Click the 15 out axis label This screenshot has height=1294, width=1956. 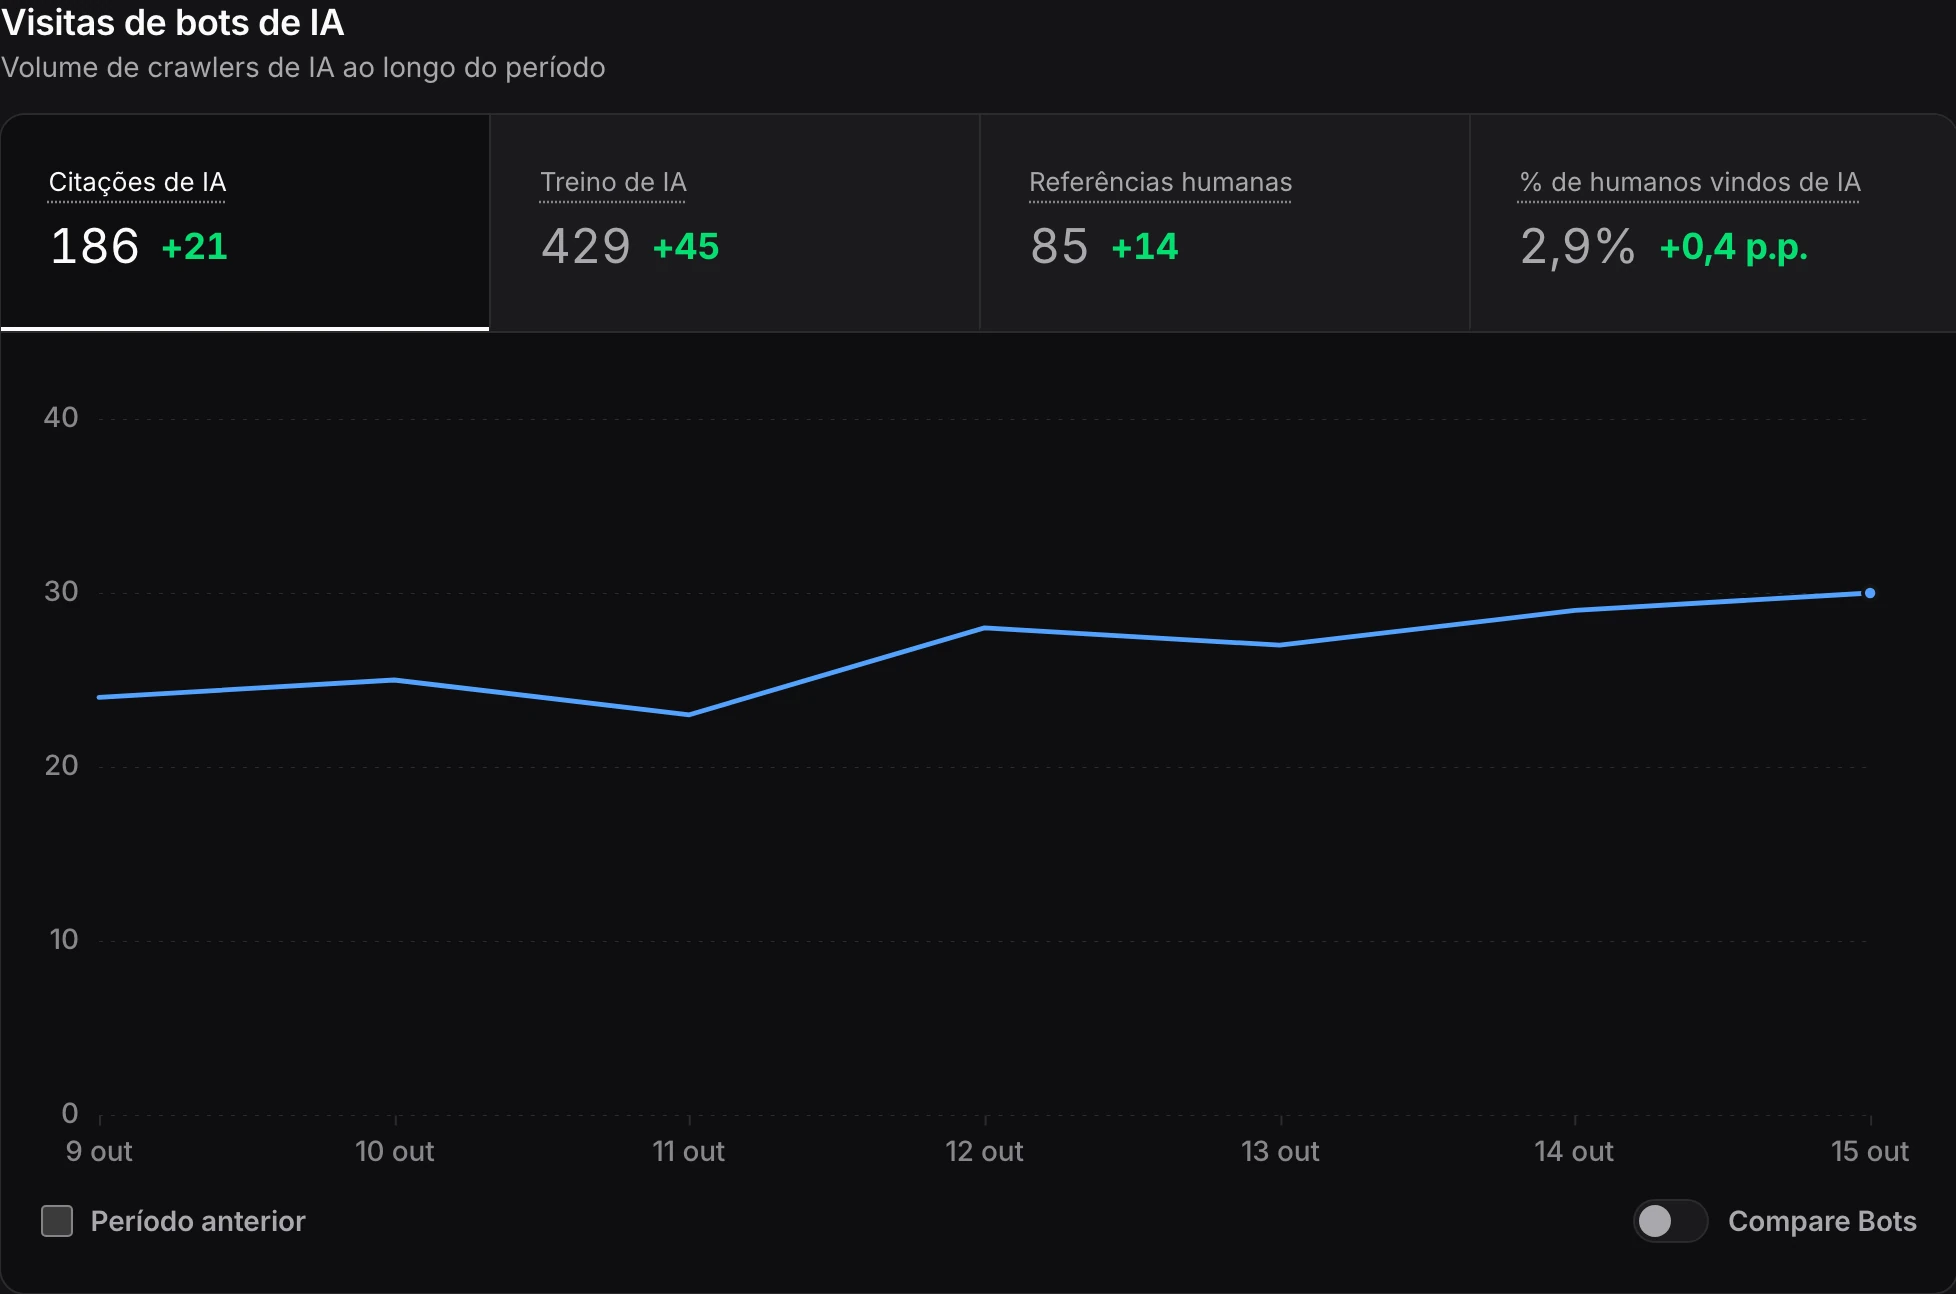1870,1151
